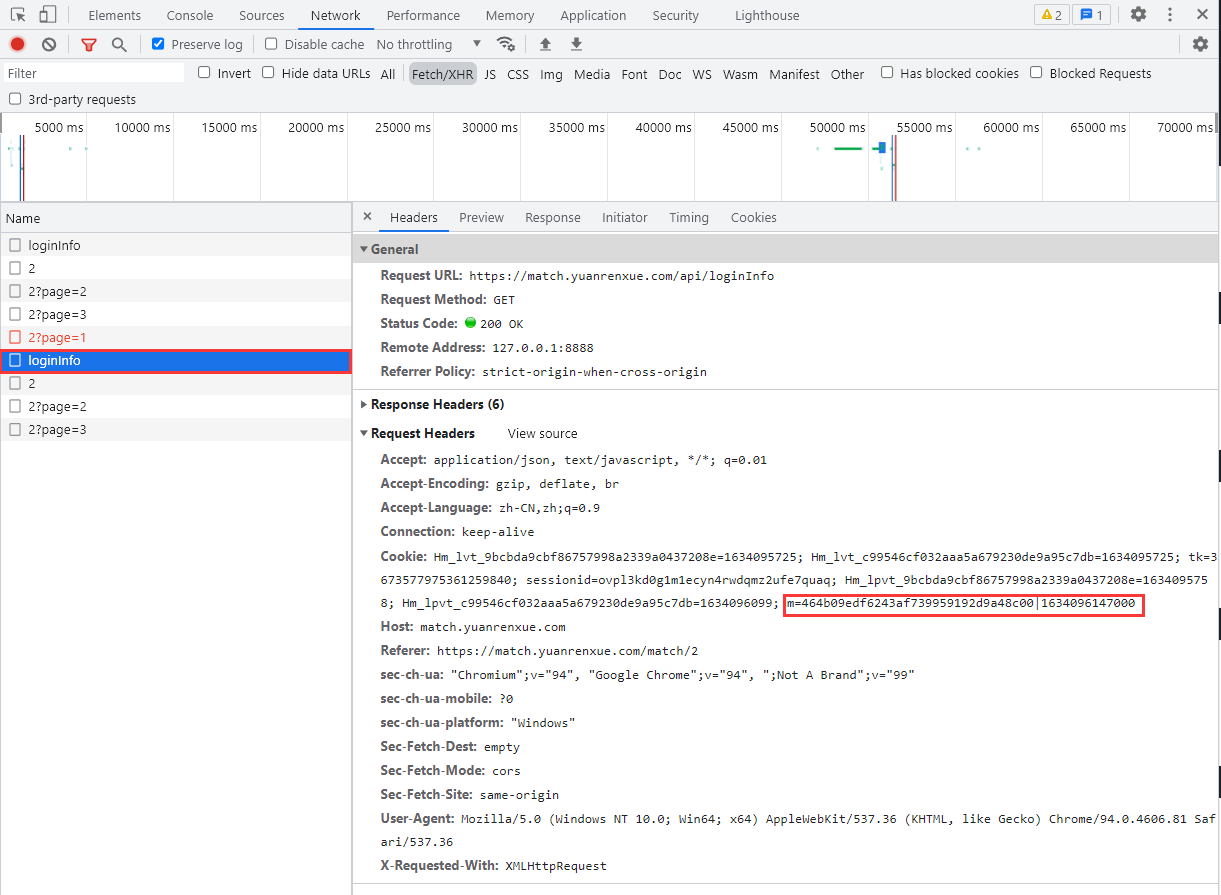Switch to the Console tab
1221x895 pixels.
pos(190,15)
